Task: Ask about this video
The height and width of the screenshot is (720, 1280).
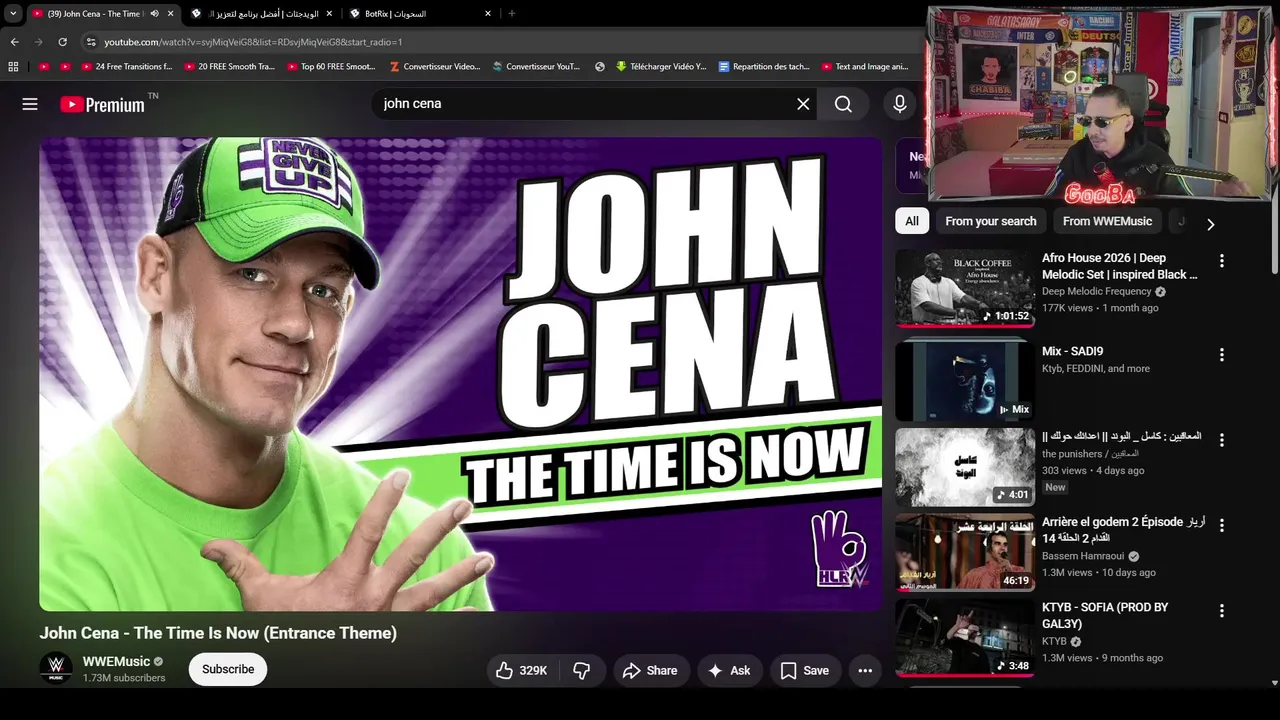Action: point(729,671)
